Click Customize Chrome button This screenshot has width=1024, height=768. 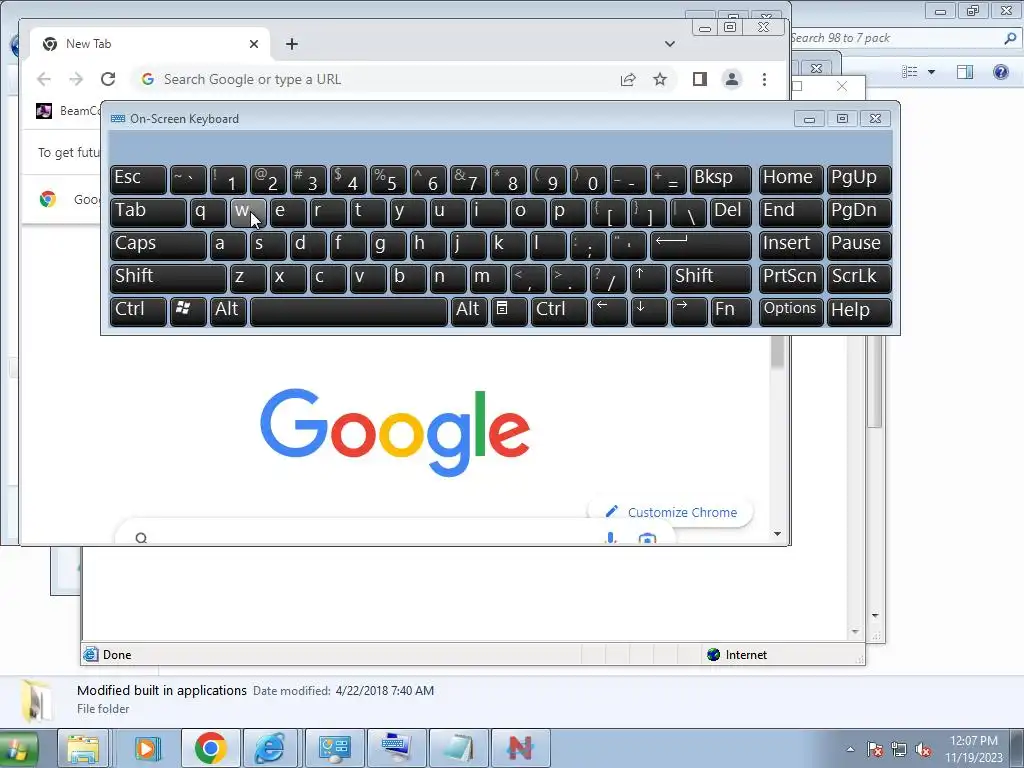point(671,512)
